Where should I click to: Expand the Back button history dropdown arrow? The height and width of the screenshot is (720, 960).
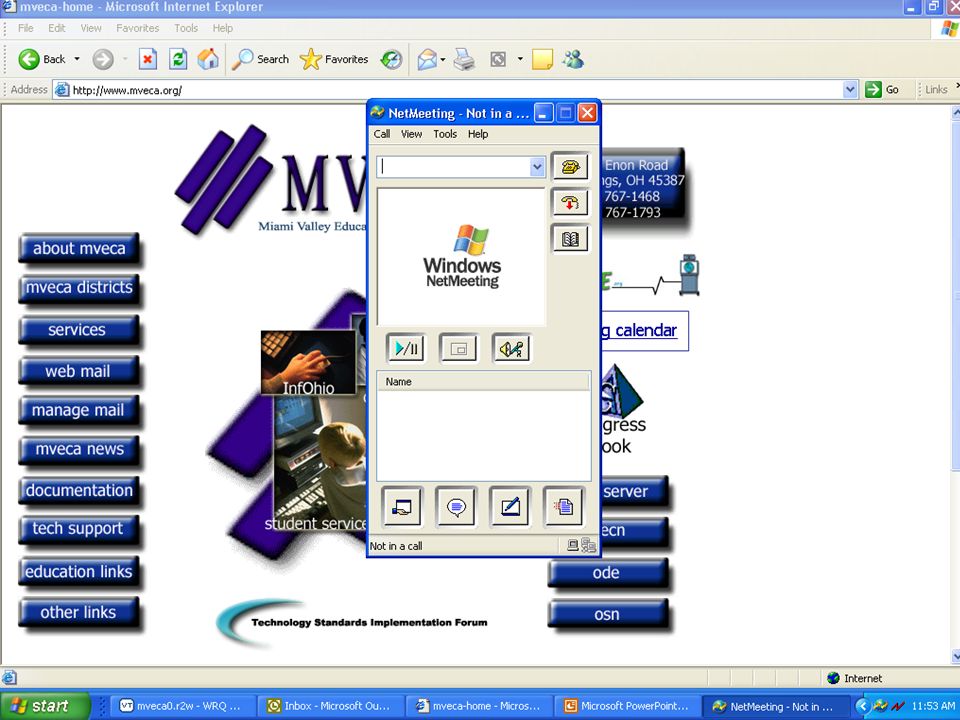tap(77, 59)
